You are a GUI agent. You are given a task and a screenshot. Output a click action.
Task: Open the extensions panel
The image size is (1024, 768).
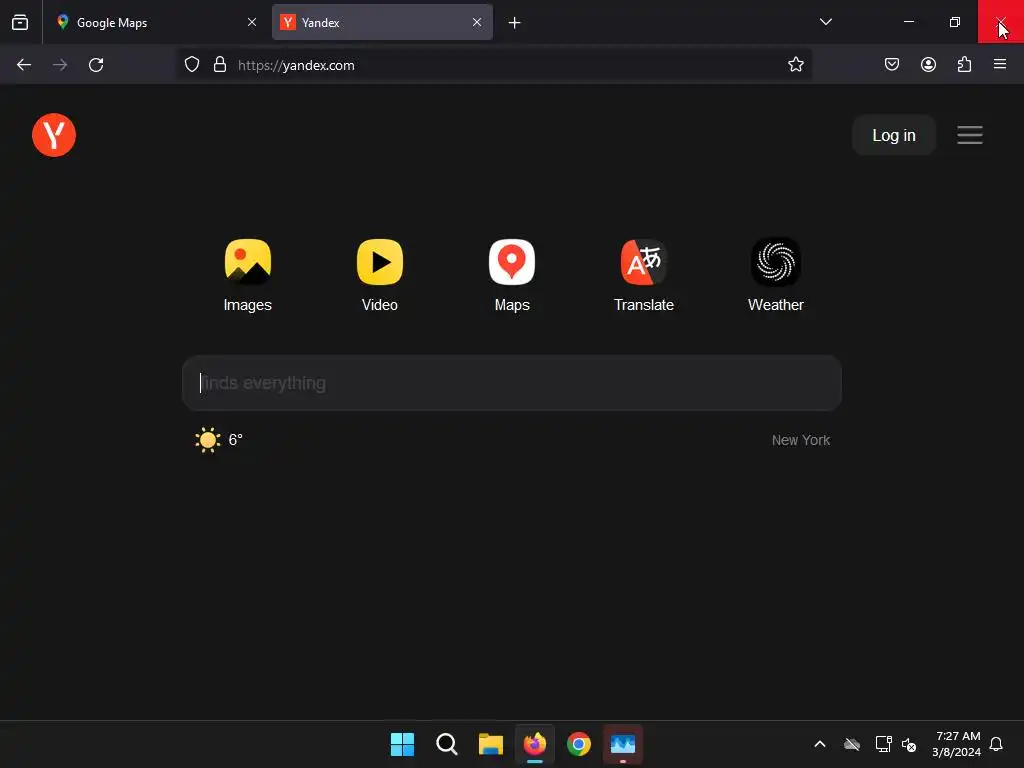pos(964,65)
